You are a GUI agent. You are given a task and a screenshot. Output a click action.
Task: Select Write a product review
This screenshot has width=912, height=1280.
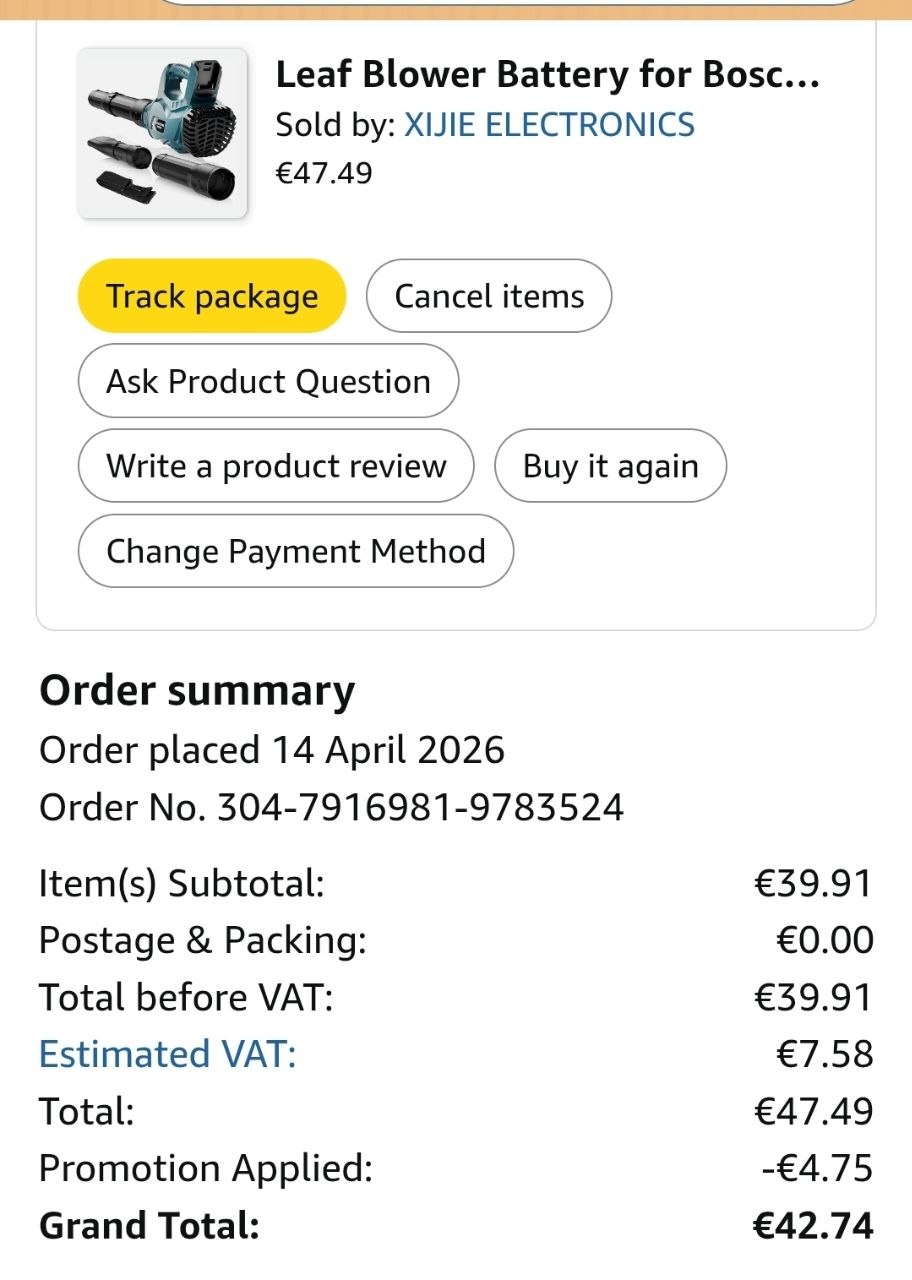tap(276, 466)
